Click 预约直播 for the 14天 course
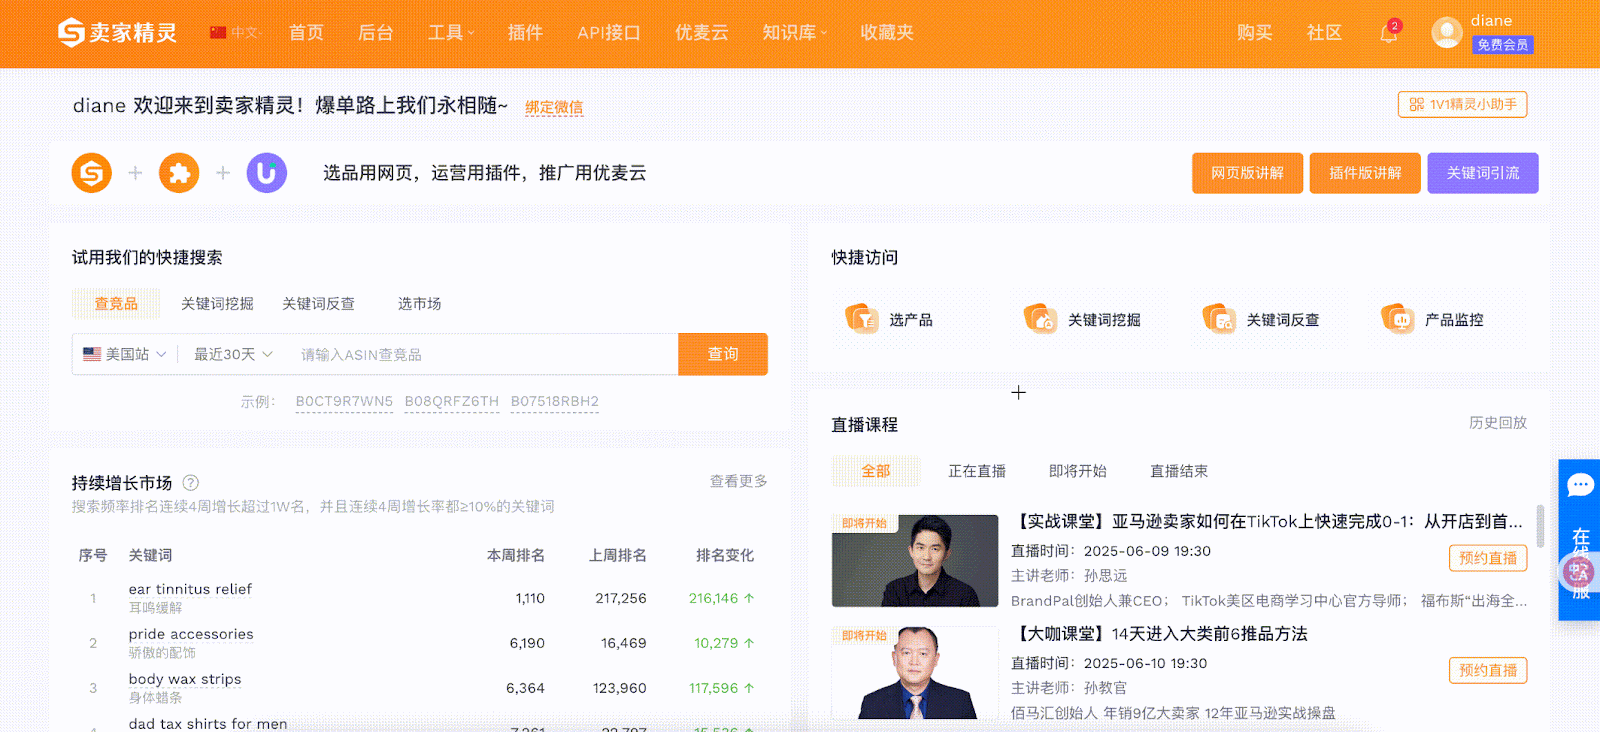This screenshot has width=1600, height=732. (x=1488, y=670)
